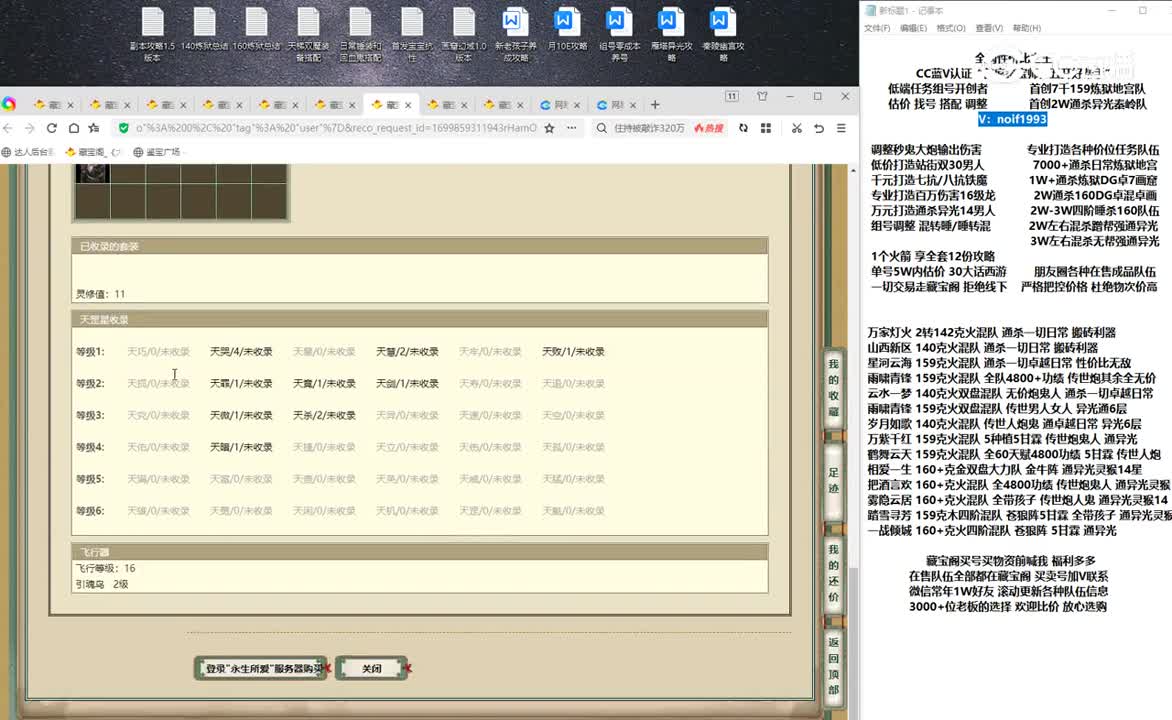Click Notepad line 3000+位老板的选择 欢迎比价 放心选购

pyautogui.click(x=1008, y=606)
